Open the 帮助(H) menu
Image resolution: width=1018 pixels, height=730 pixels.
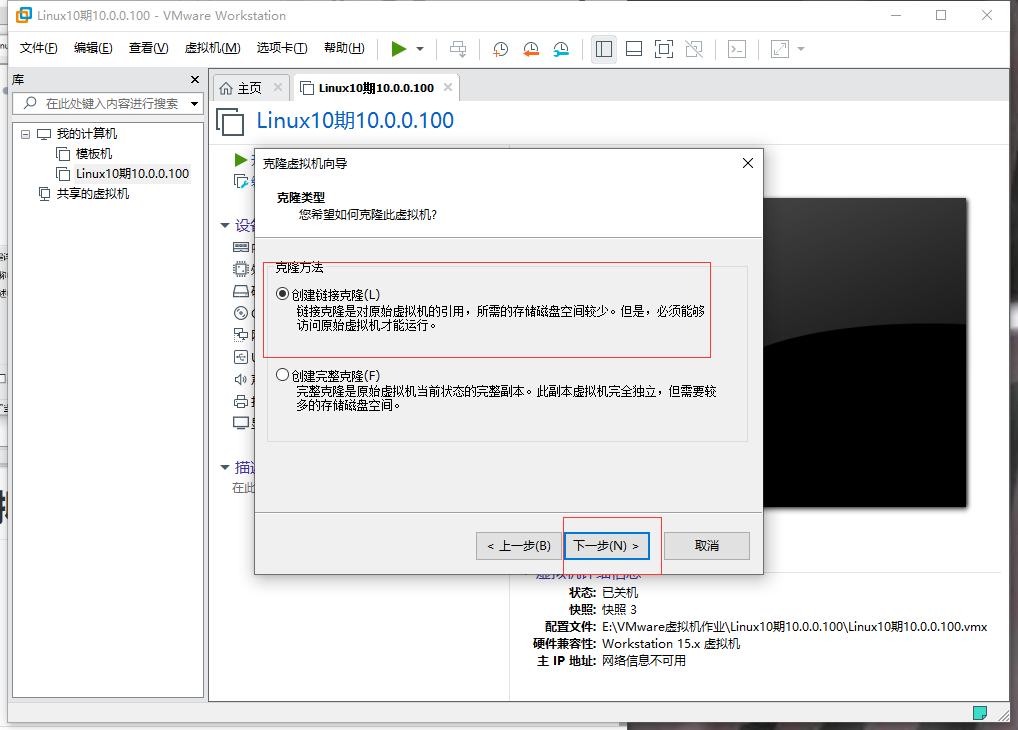(x=344, y=48)
